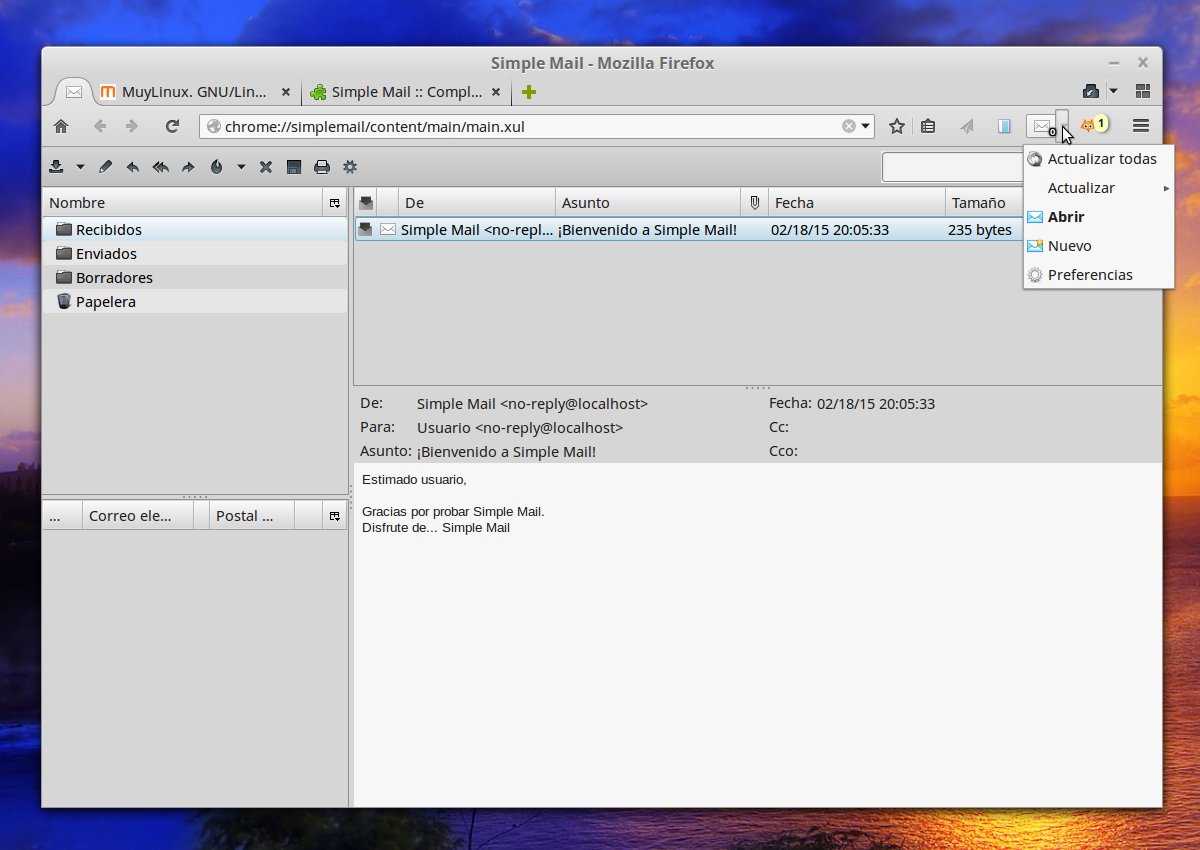Close the MuyLinux tab
Screen dimensions: 1200x850
coord(285,92)
